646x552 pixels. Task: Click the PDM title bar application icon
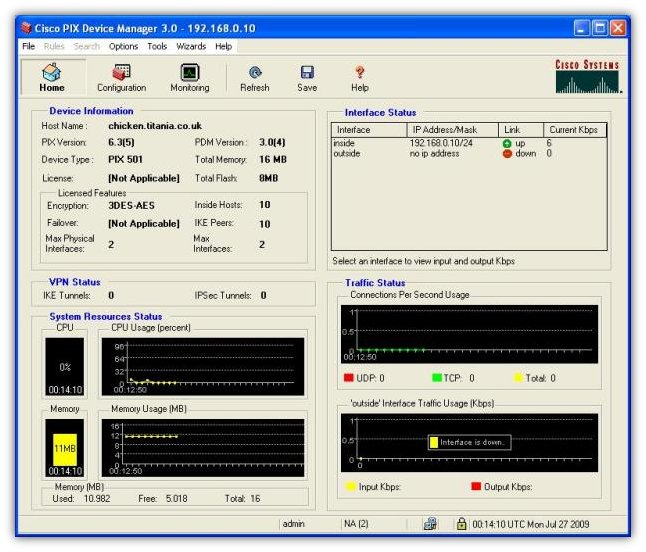[x=26, y=28]
